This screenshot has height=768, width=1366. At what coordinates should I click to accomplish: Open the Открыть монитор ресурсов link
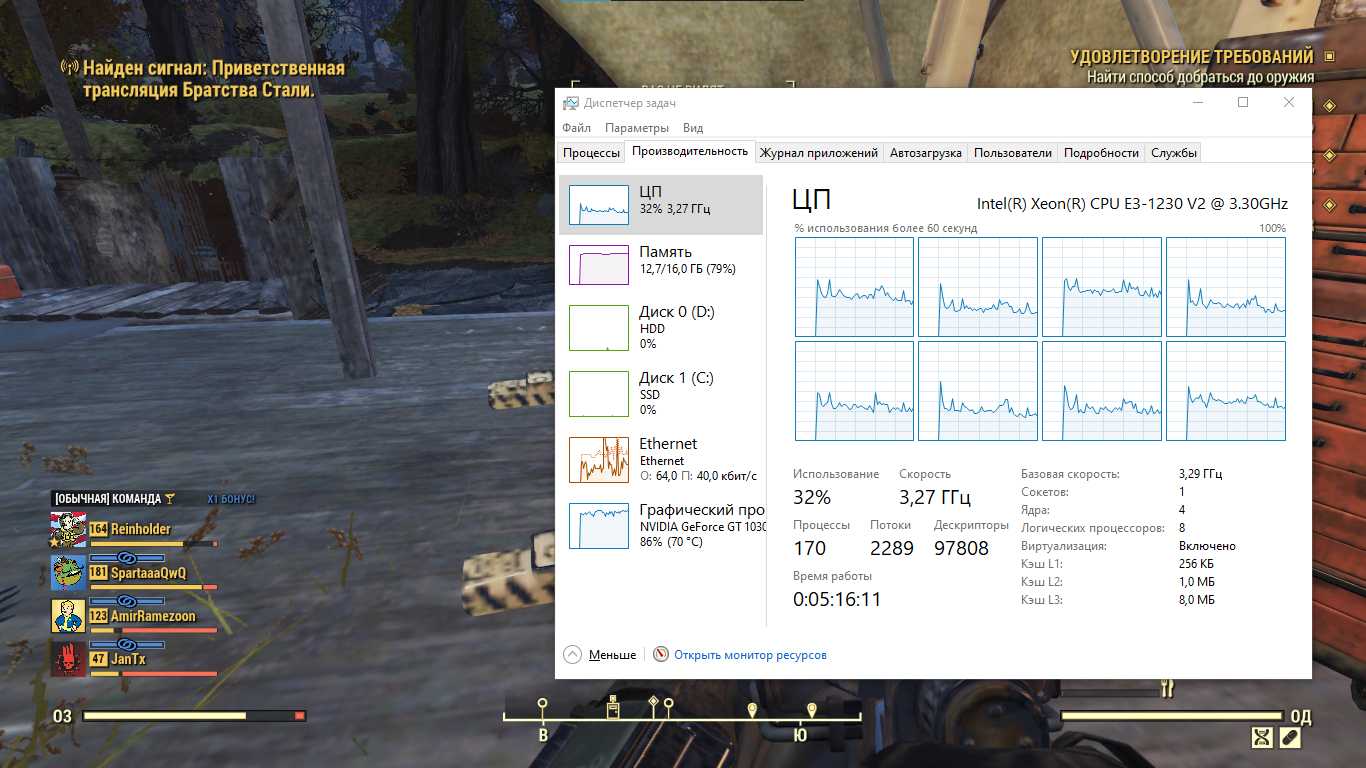coord(750,655)
